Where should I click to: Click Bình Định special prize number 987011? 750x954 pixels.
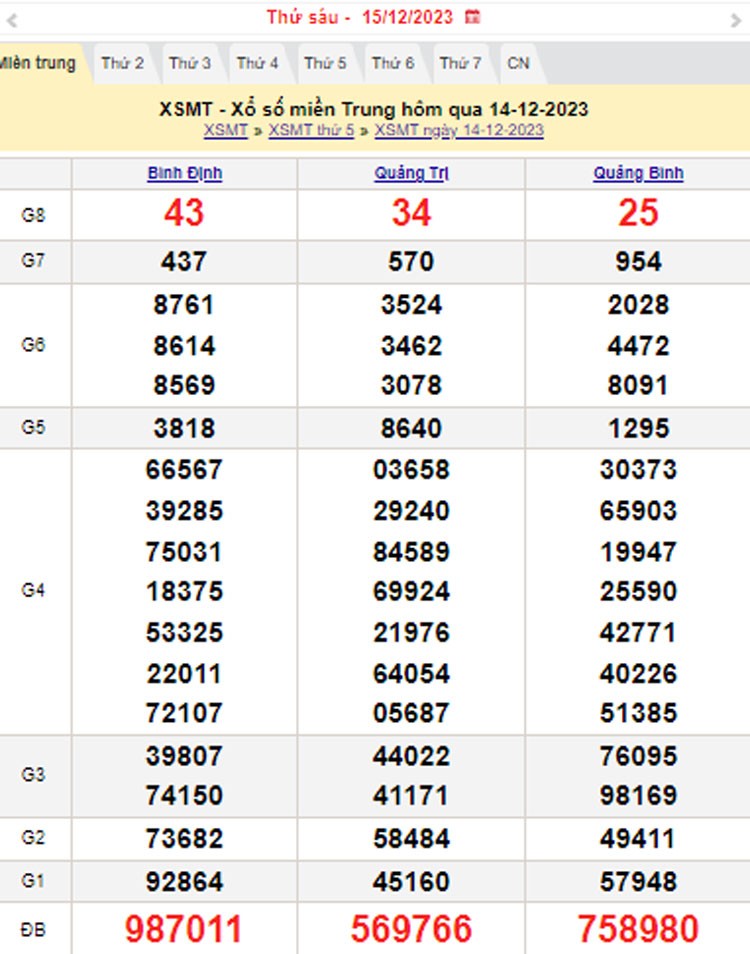(x=184, y=929)
